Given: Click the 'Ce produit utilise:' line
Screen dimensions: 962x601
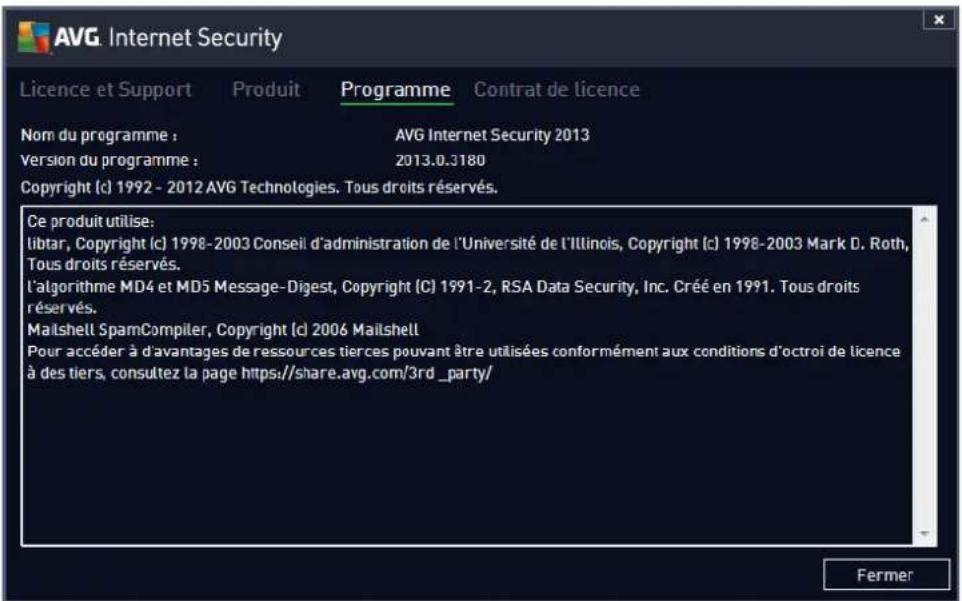Looking at the screenshot, I should coord(91,221).
